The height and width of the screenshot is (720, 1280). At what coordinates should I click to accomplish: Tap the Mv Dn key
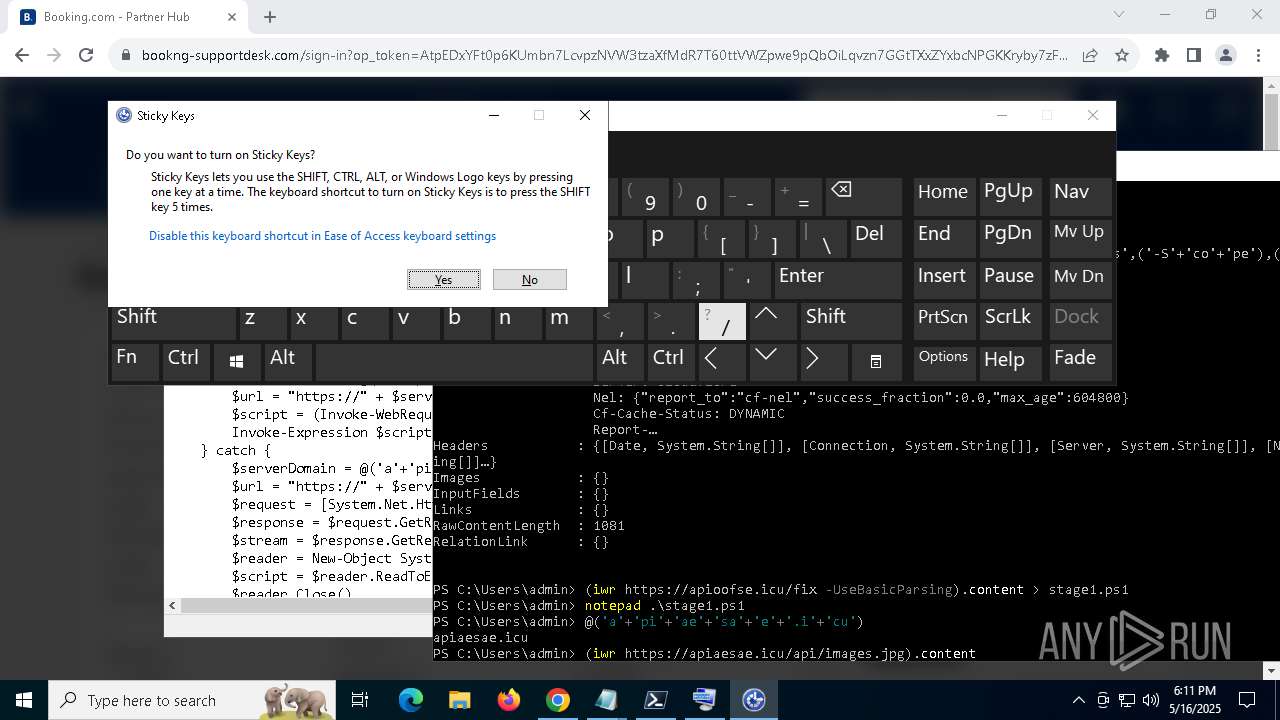[1079, 280]
